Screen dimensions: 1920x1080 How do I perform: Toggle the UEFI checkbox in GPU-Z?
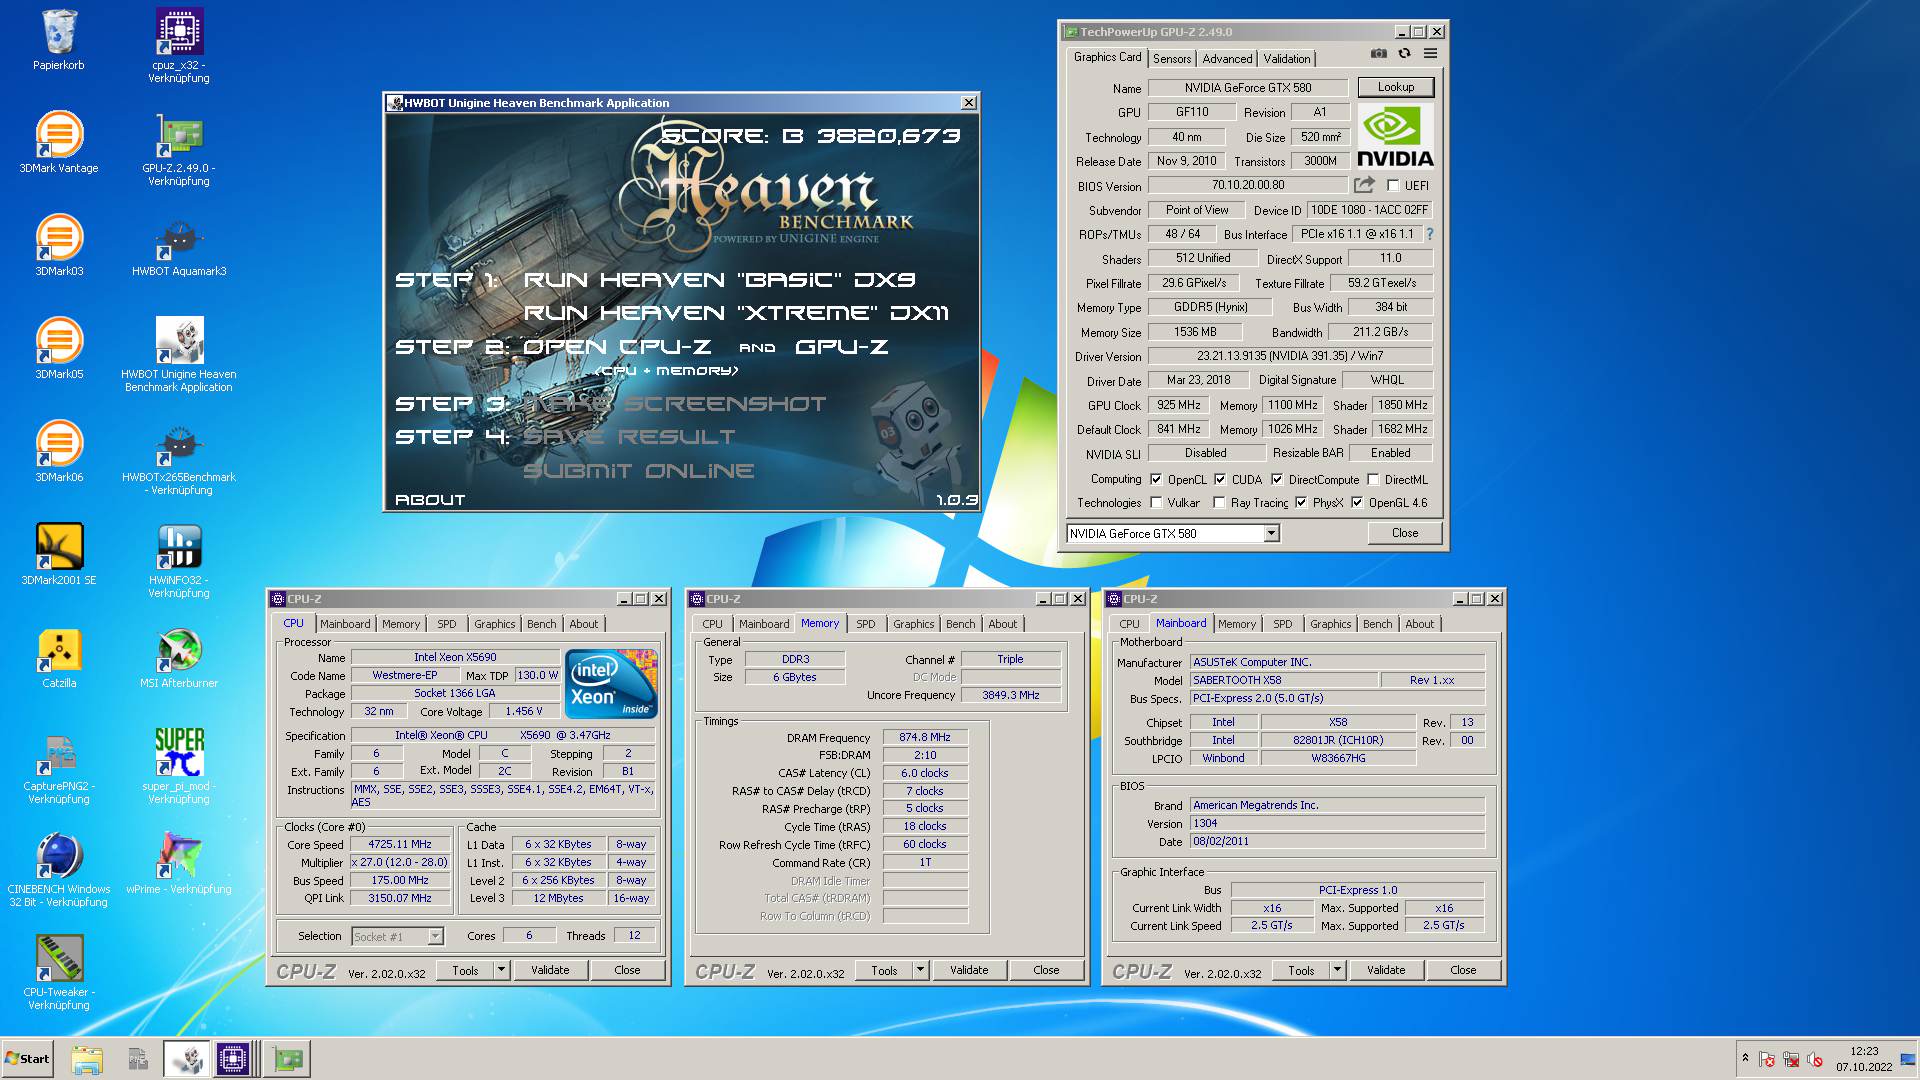pyautogui.click(x=1393, y=186)
